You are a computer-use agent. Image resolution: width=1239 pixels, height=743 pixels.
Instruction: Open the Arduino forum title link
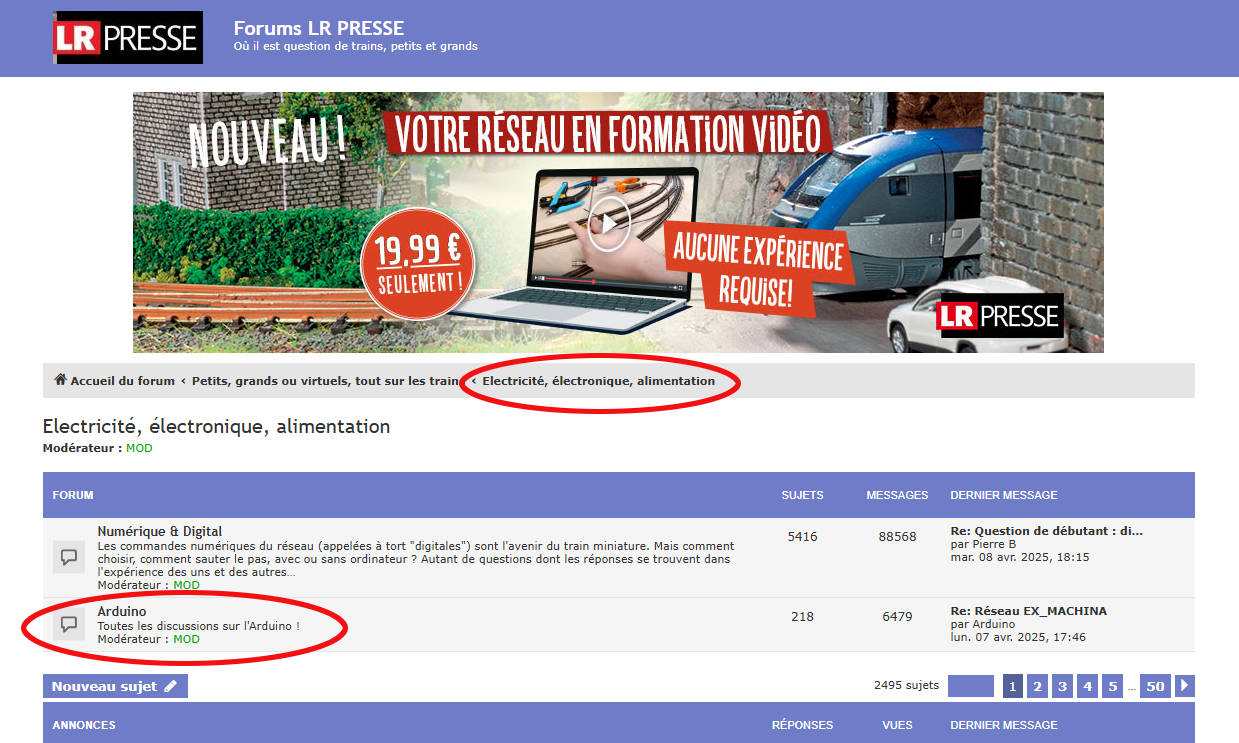122,611
